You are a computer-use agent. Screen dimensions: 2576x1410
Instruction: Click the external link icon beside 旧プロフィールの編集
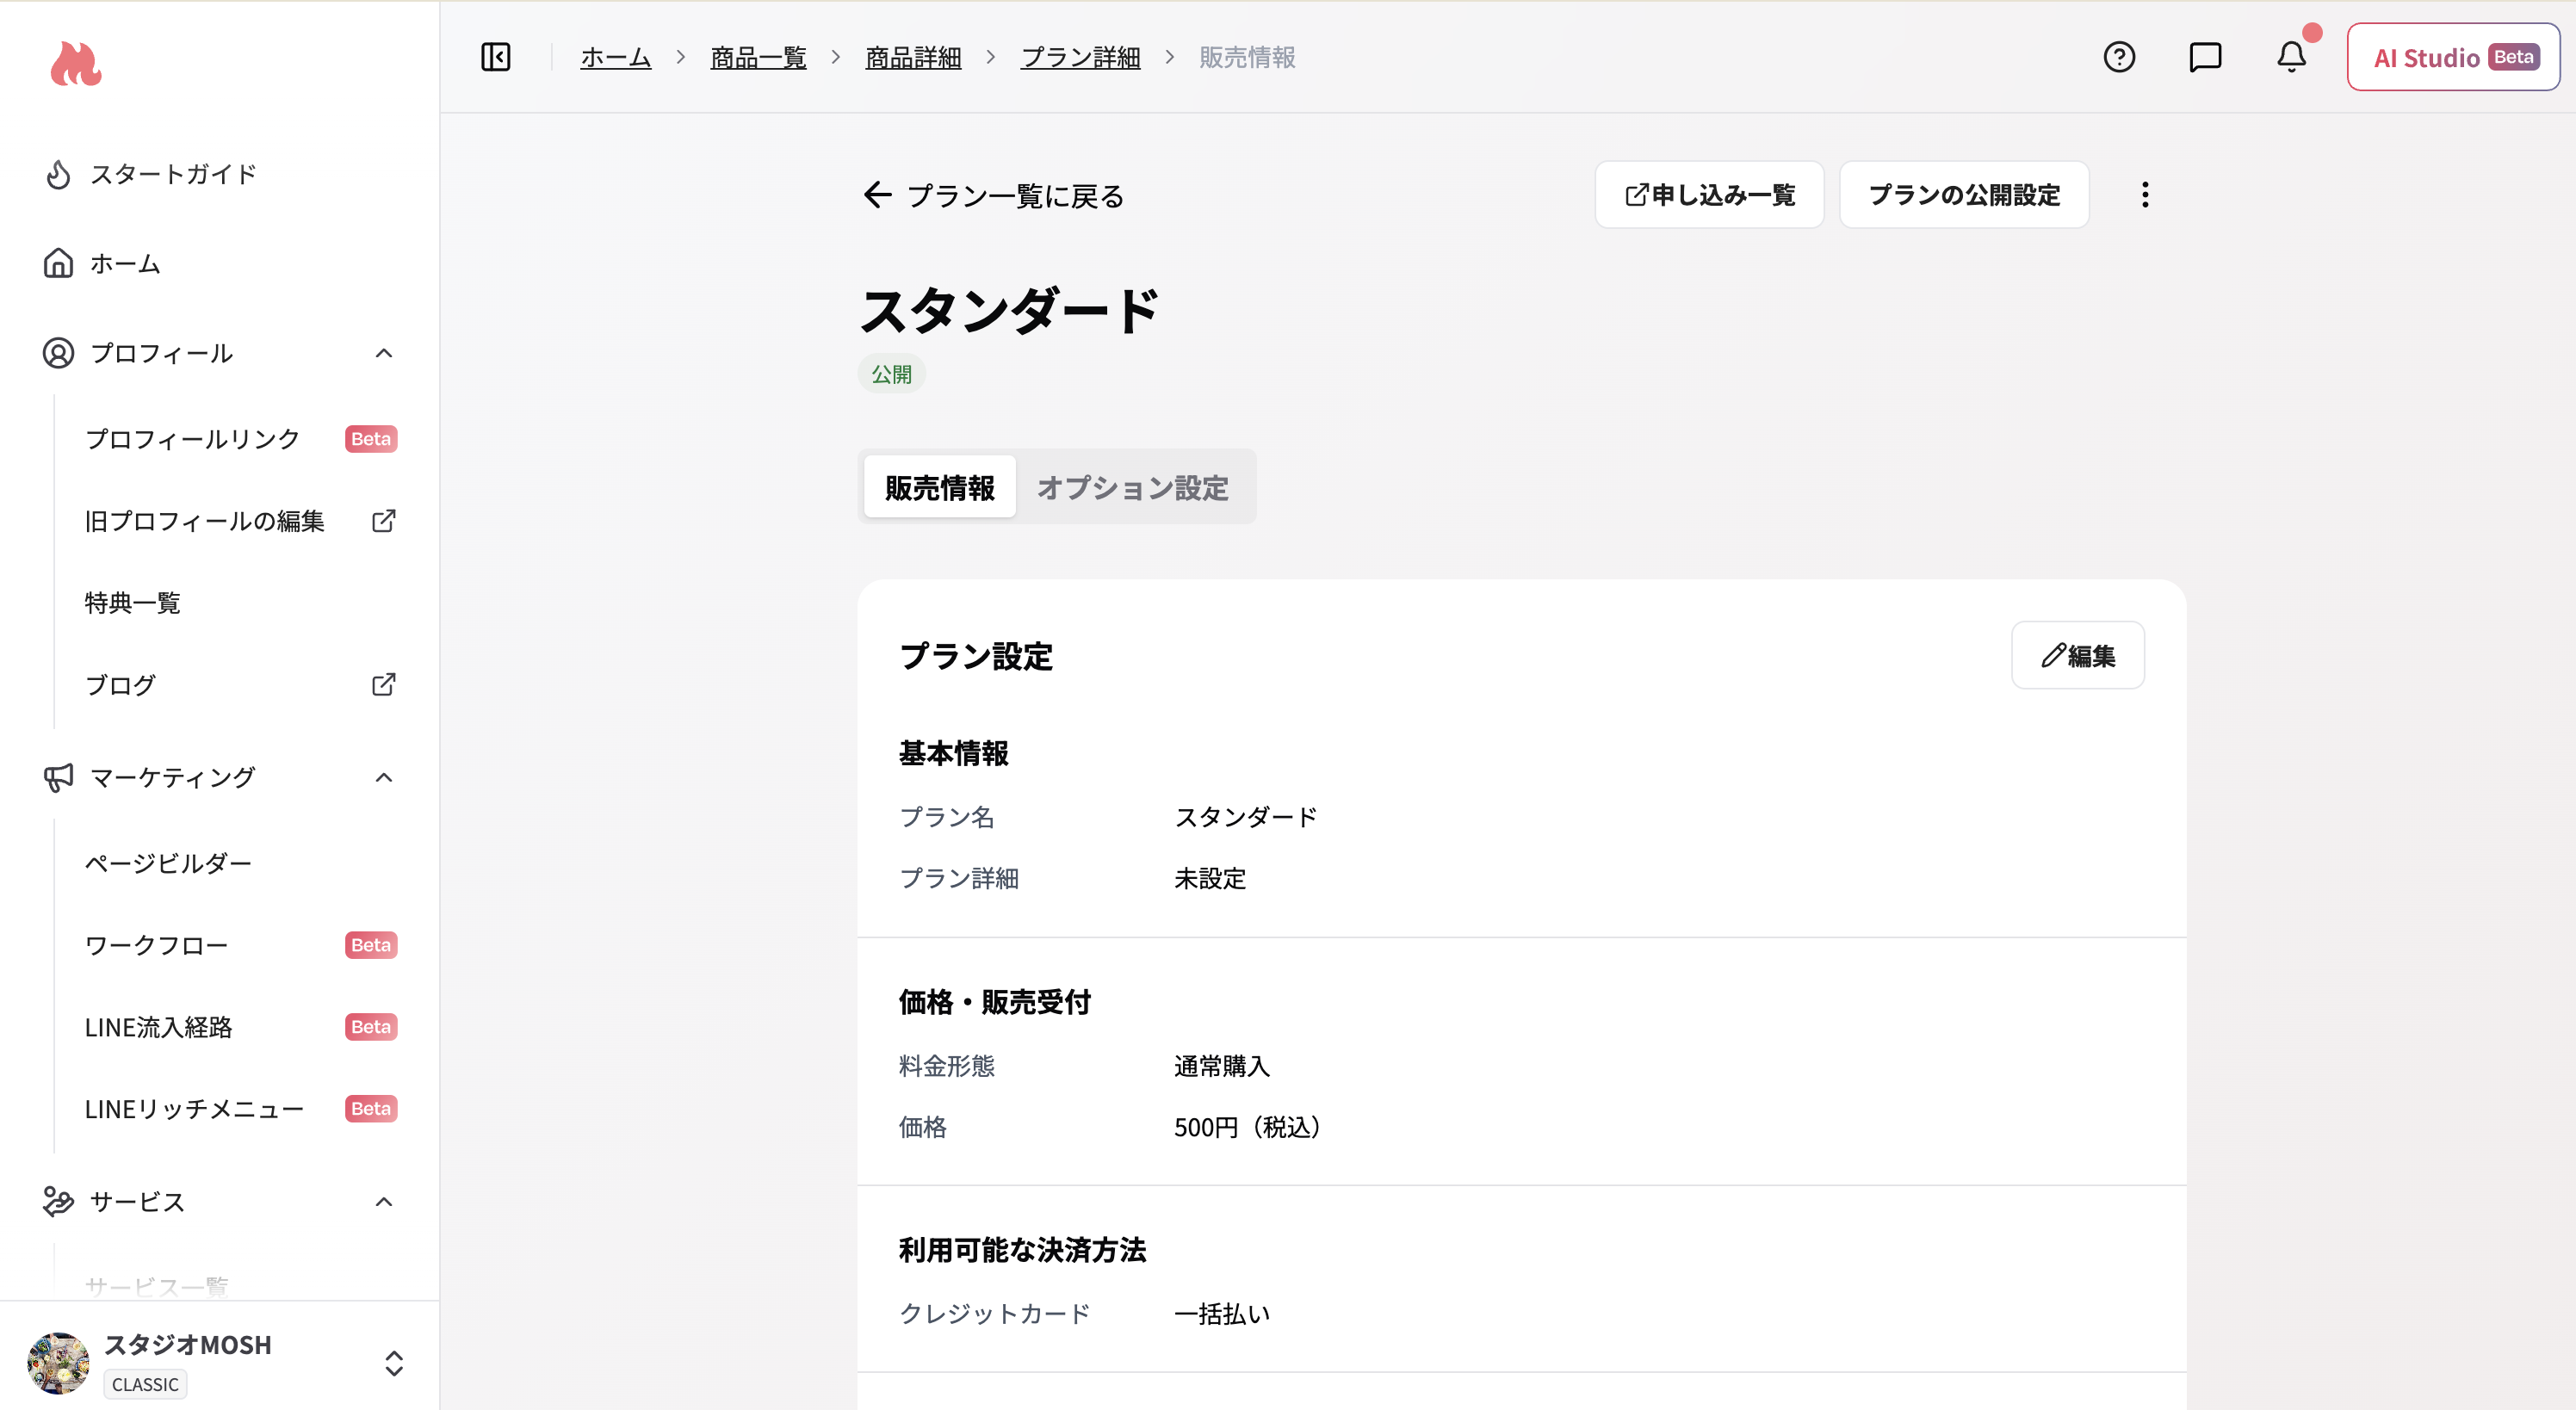[x=384, y=521]
